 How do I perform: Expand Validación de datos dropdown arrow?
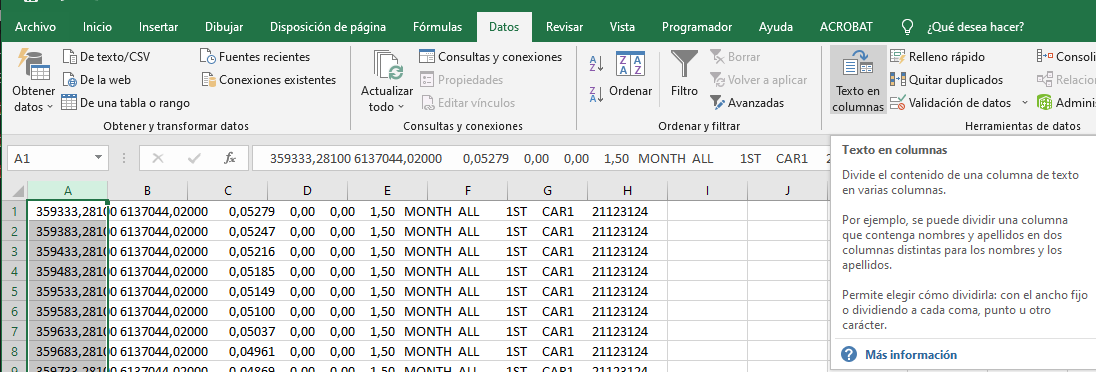[x=1024, y=103]
